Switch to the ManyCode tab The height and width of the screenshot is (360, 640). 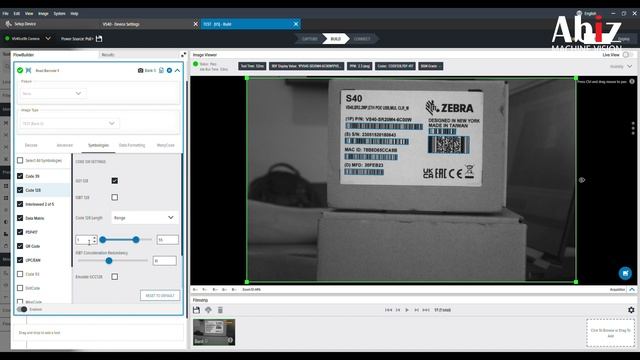coord(165,145)
